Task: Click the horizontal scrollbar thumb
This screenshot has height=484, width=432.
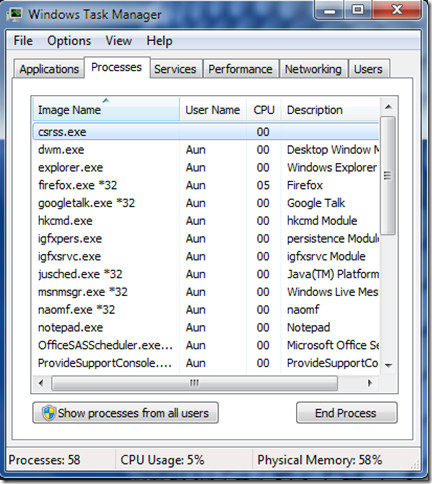Action: (x=194, y=383)
